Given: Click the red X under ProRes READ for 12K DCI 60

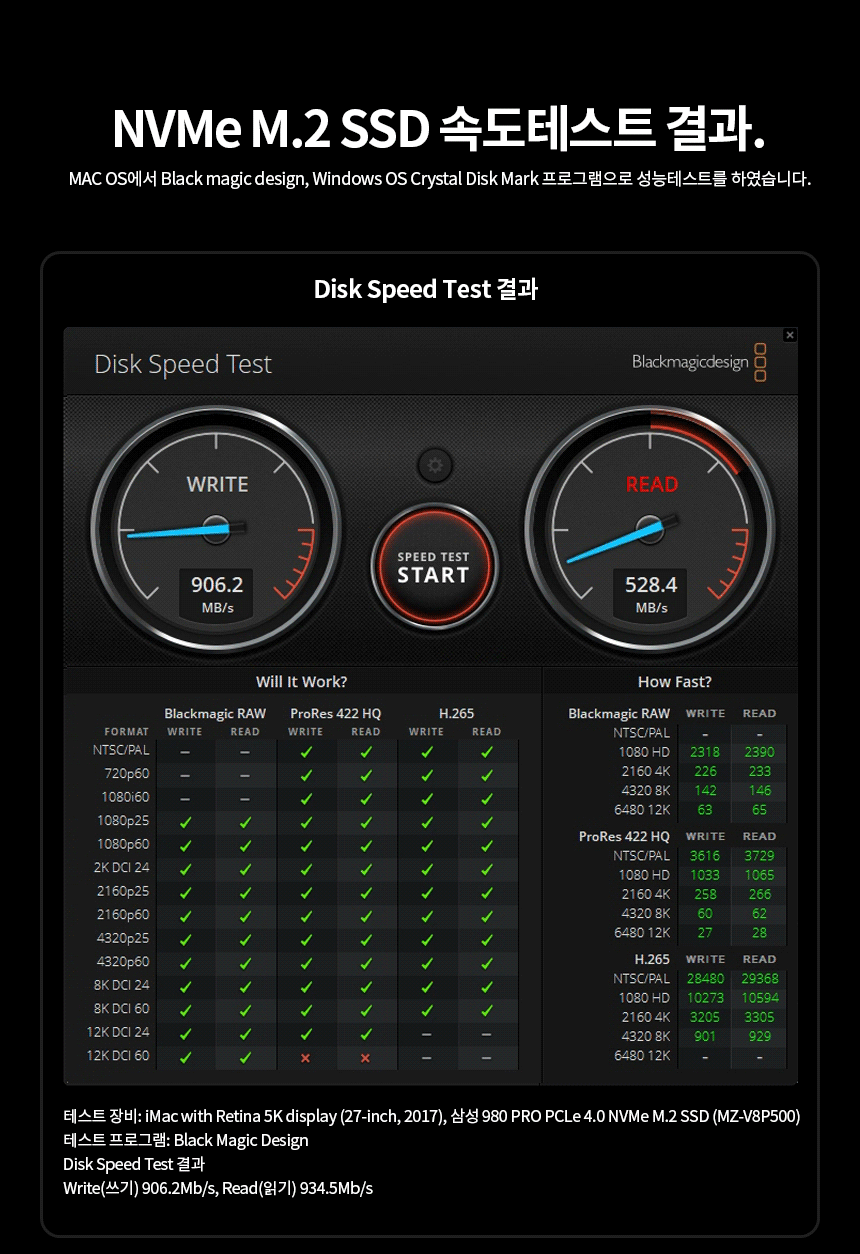Looking at the screenshot, I should pos(366,1057).
